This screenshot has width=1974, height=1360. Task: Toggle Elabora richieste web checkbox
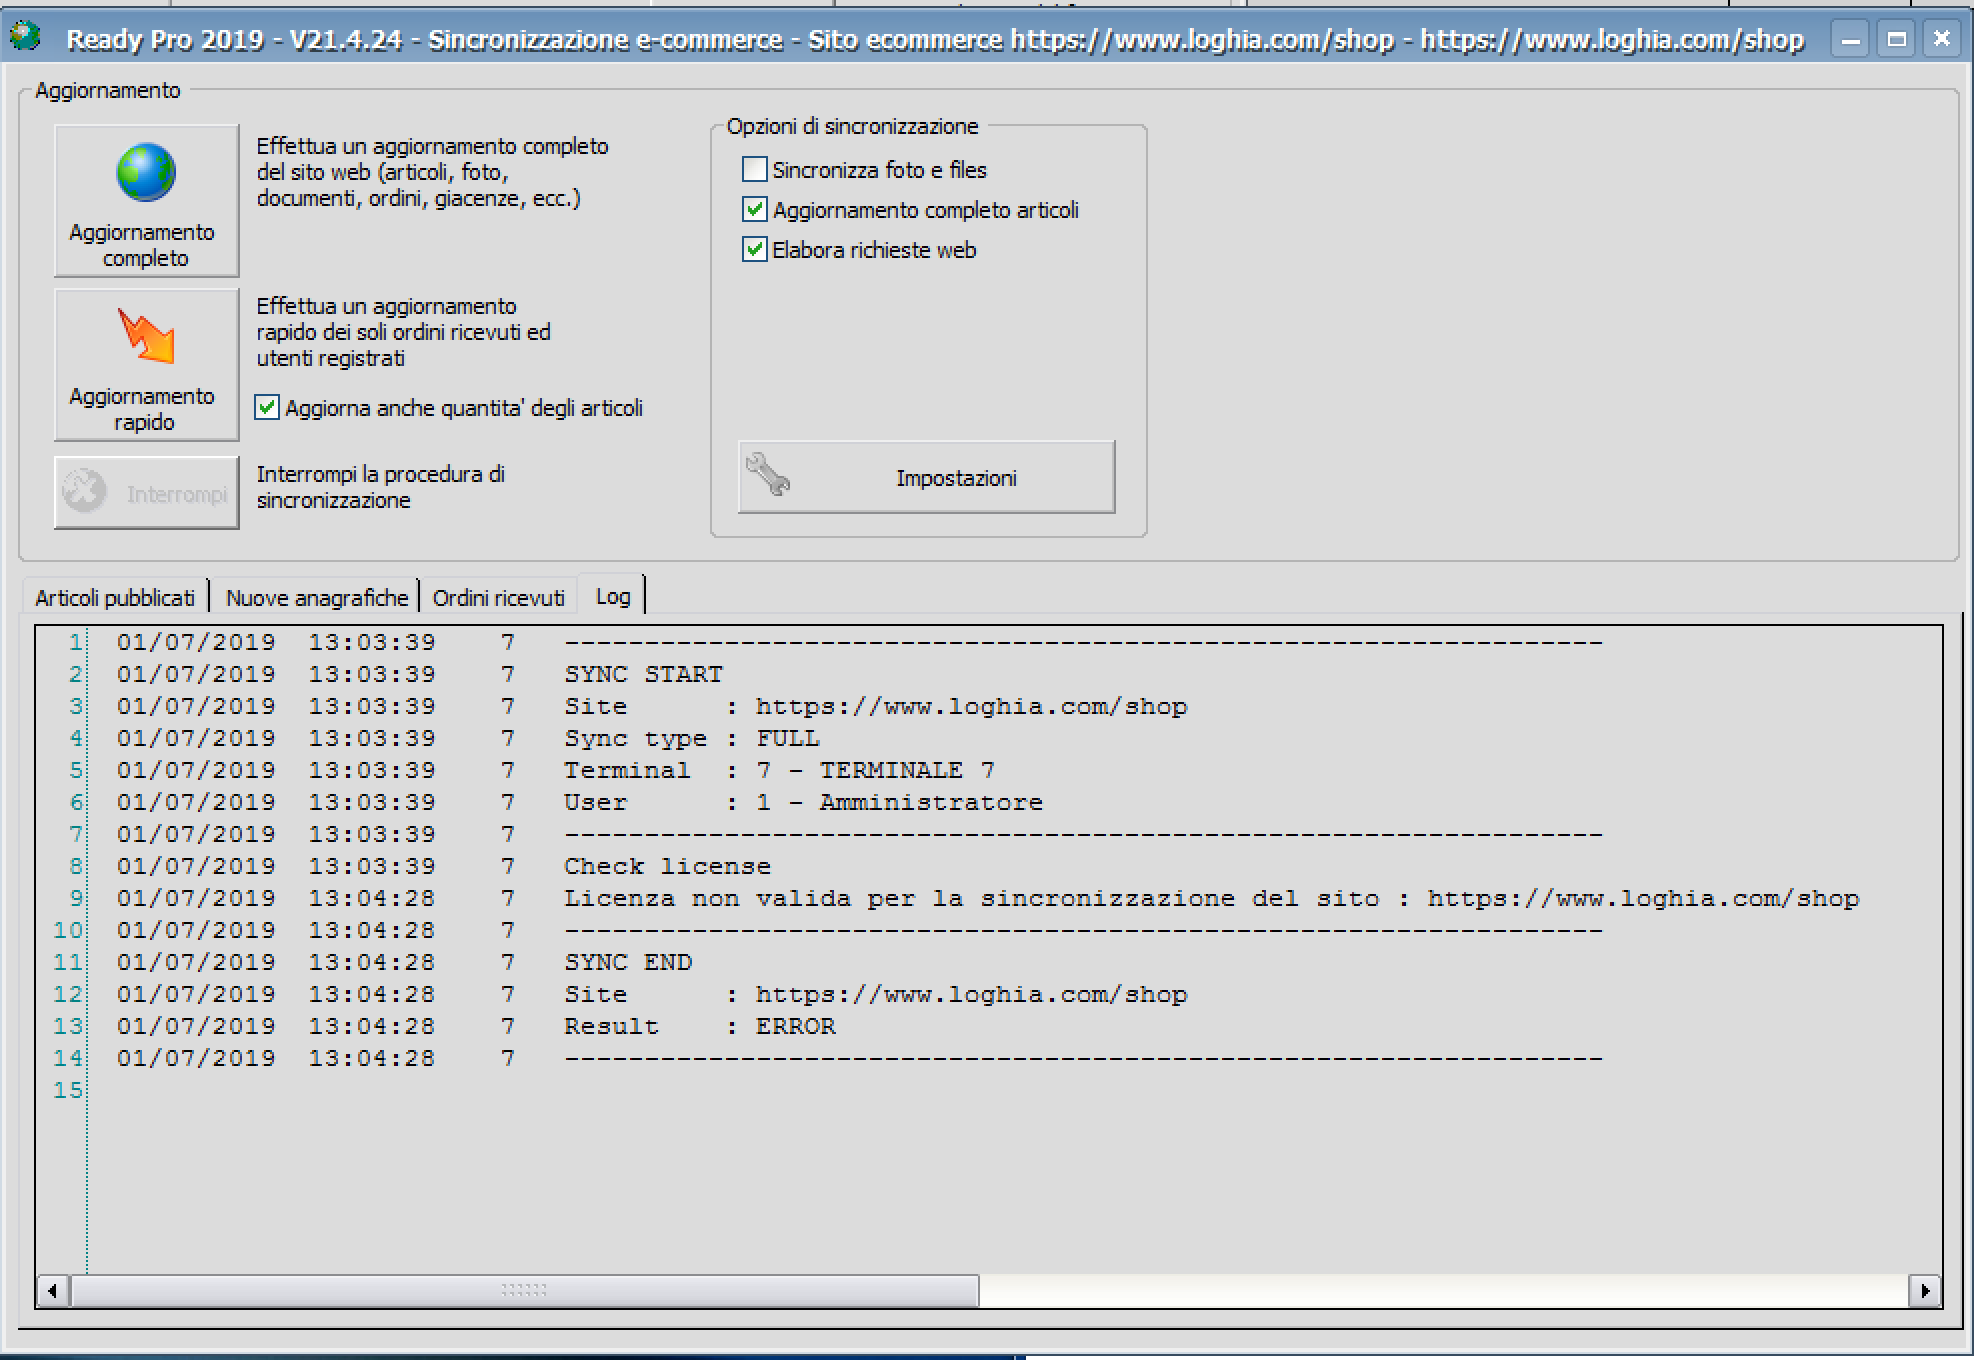point(755,250)
